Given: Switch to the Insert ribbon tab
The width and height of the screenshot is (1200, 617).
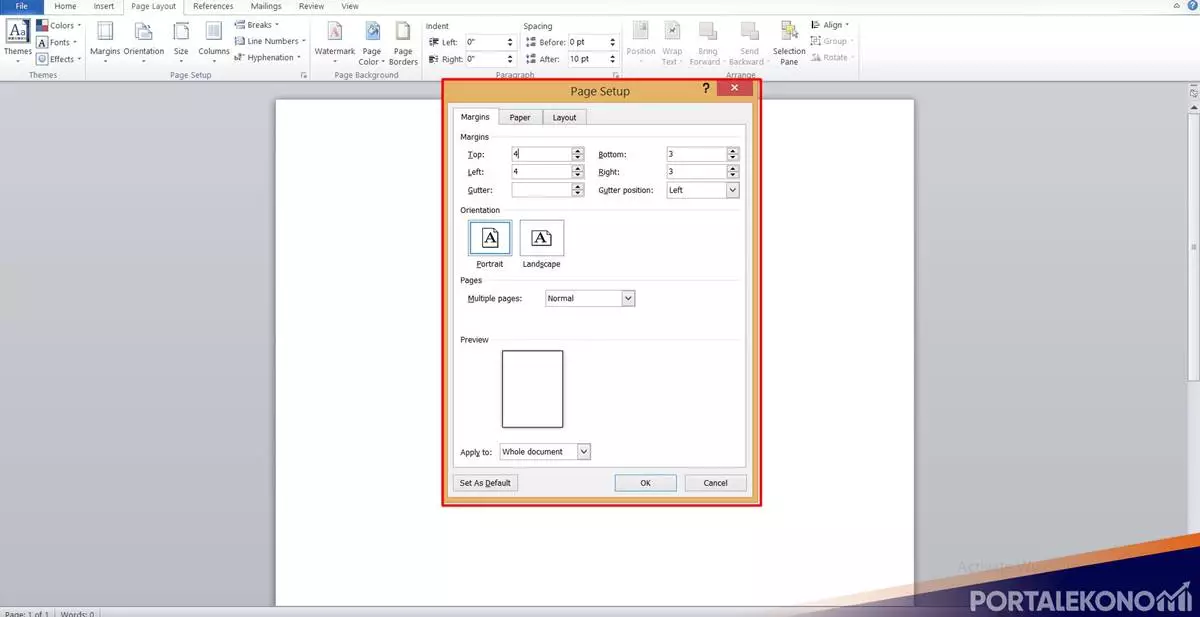Looking at the screenshot, I should coord(104,6).
